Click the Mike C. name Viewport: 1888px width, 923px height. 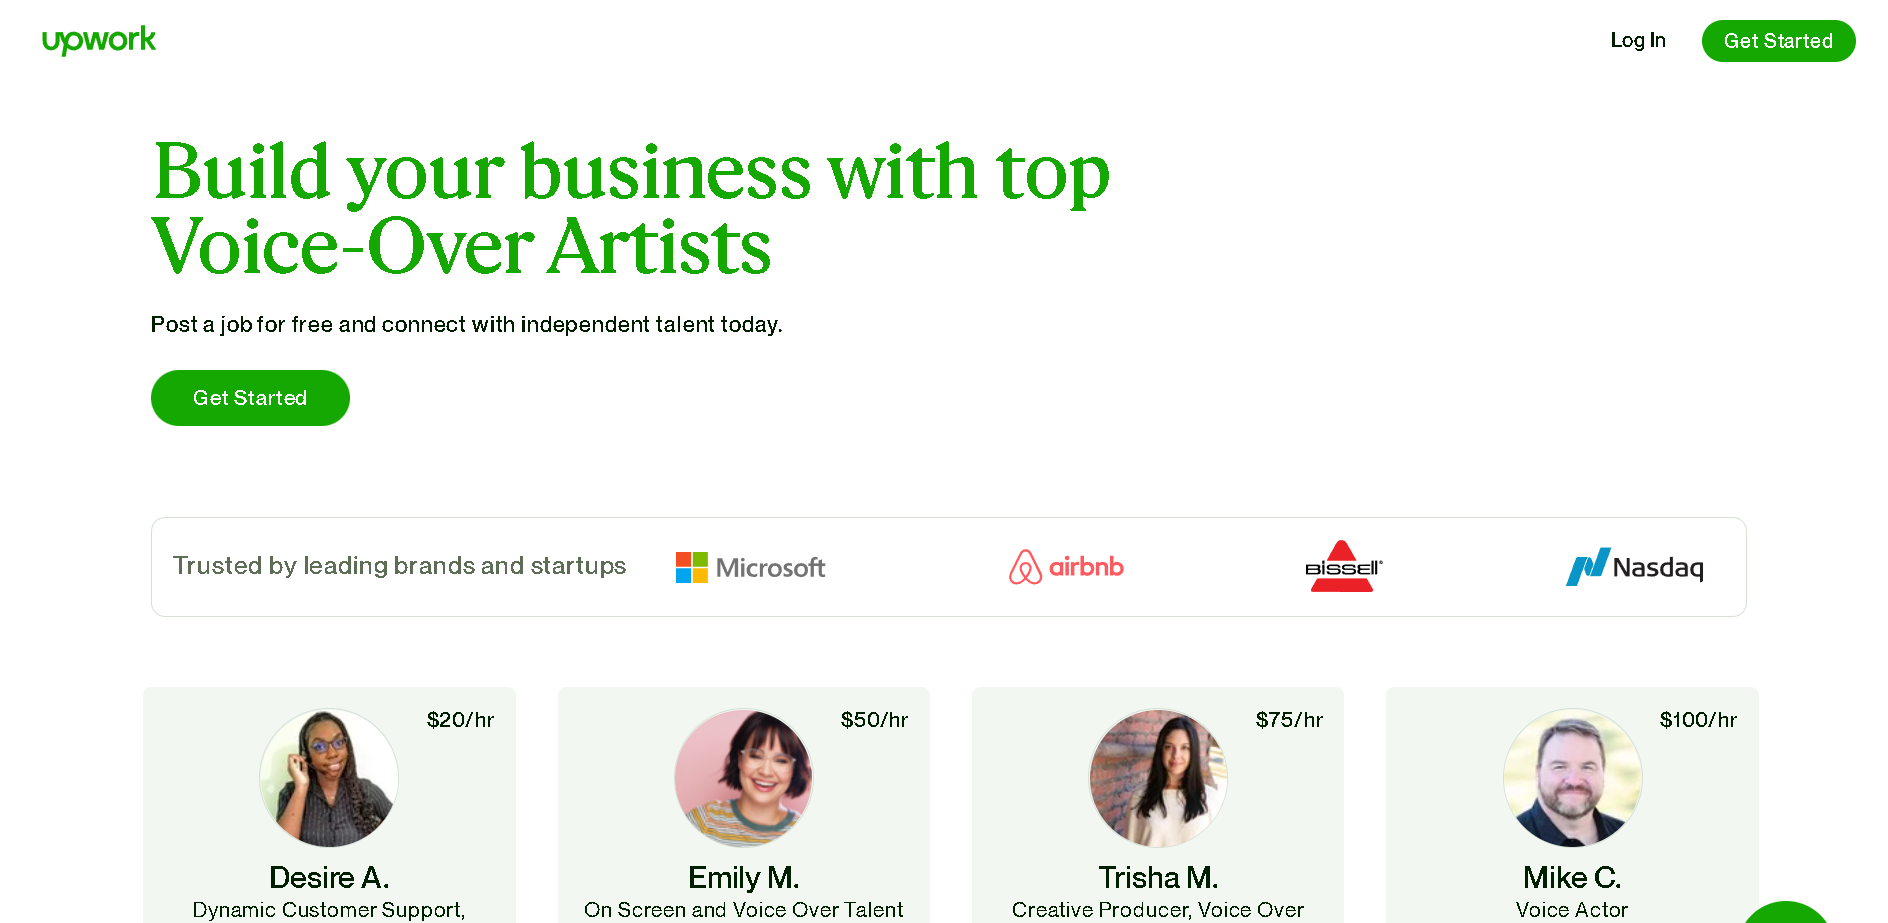coord(1572,877)
